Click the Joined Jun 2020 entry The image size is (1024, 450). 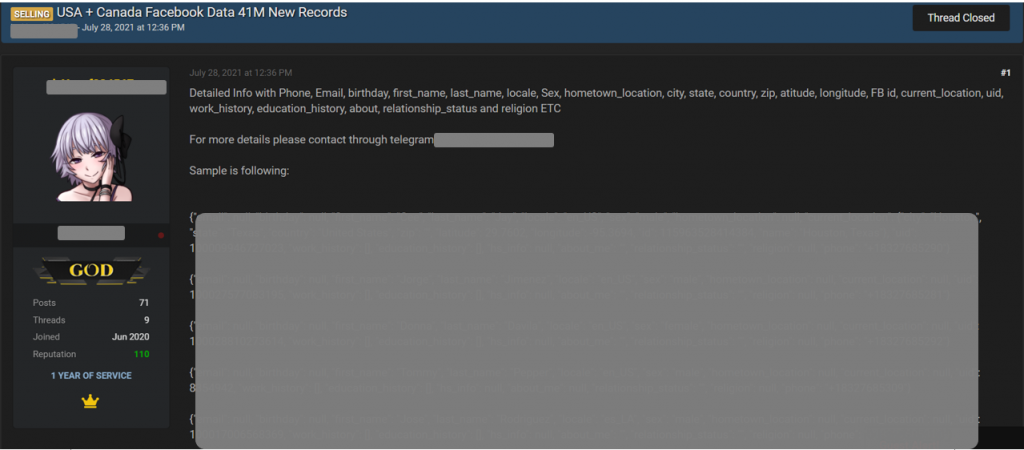point(91,337)
